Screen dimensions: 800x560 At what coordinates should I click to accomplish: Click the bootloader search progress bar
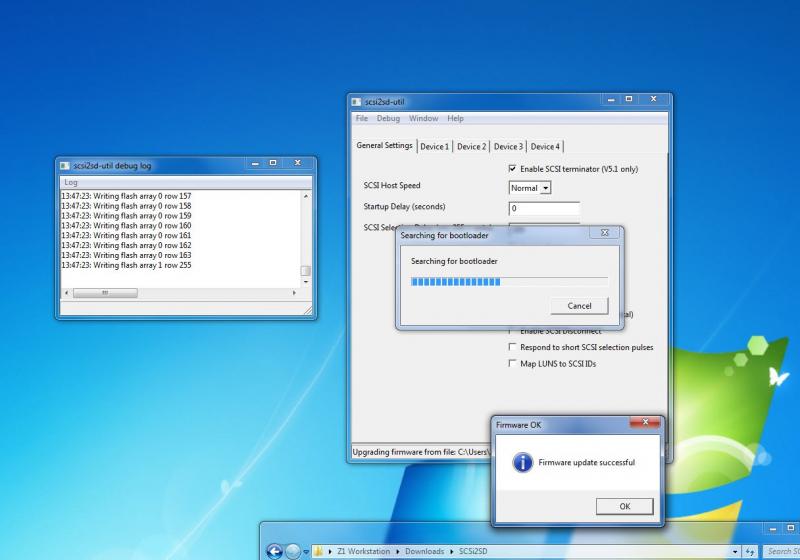[509, 282]
